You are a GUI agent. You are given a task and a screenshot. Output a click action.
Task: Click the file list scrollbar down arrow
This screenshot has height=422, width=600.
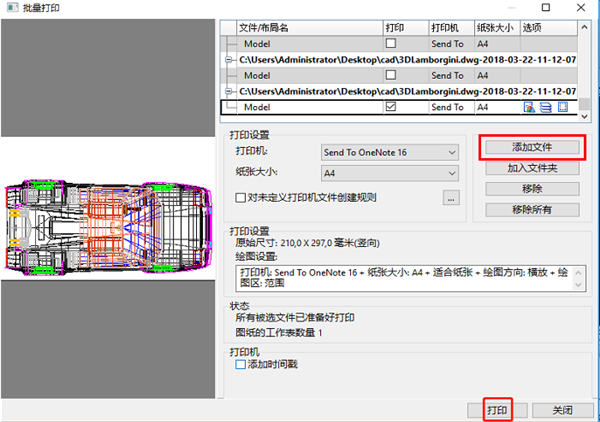point(584,116)
